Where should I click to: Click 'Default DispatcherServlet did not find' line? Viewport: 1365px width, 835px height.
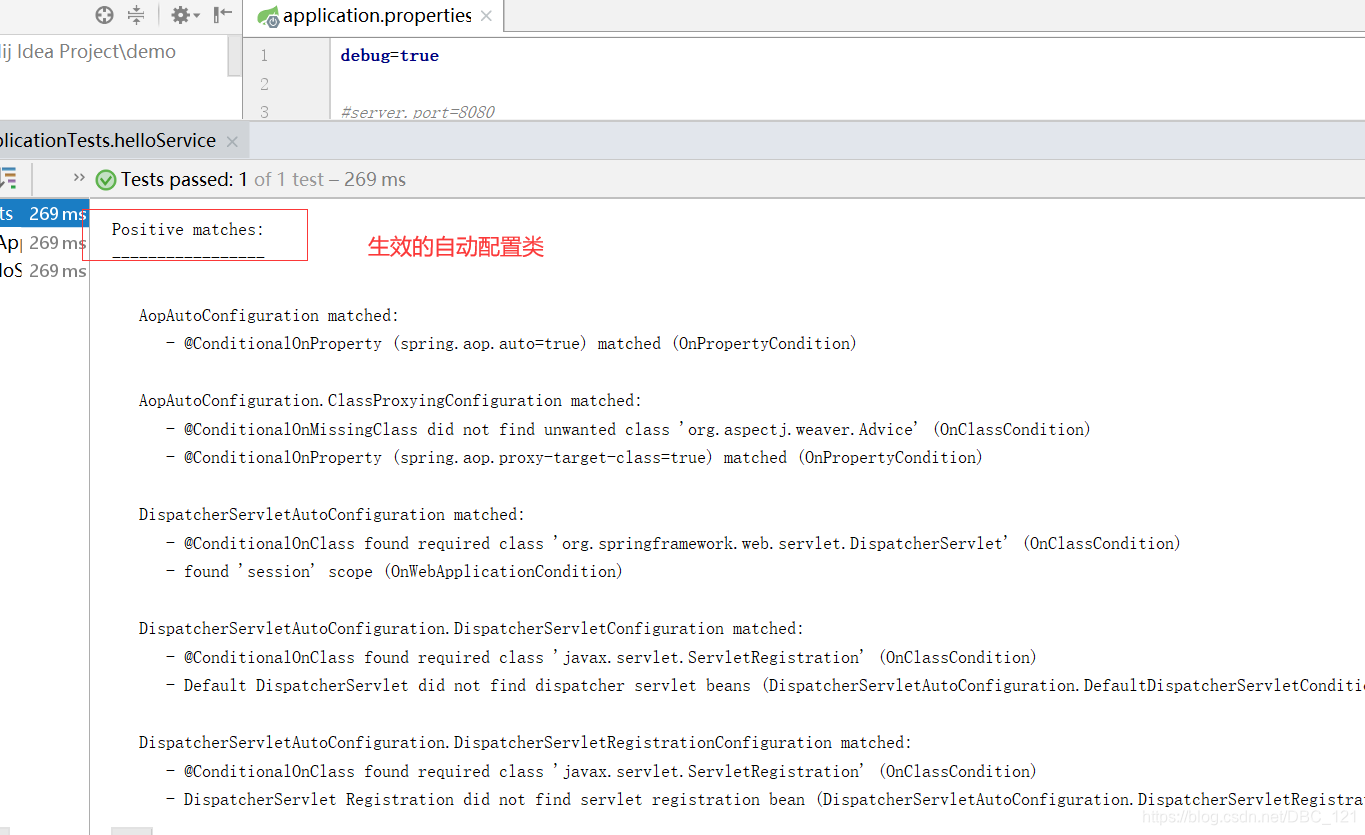click(765, 686)
